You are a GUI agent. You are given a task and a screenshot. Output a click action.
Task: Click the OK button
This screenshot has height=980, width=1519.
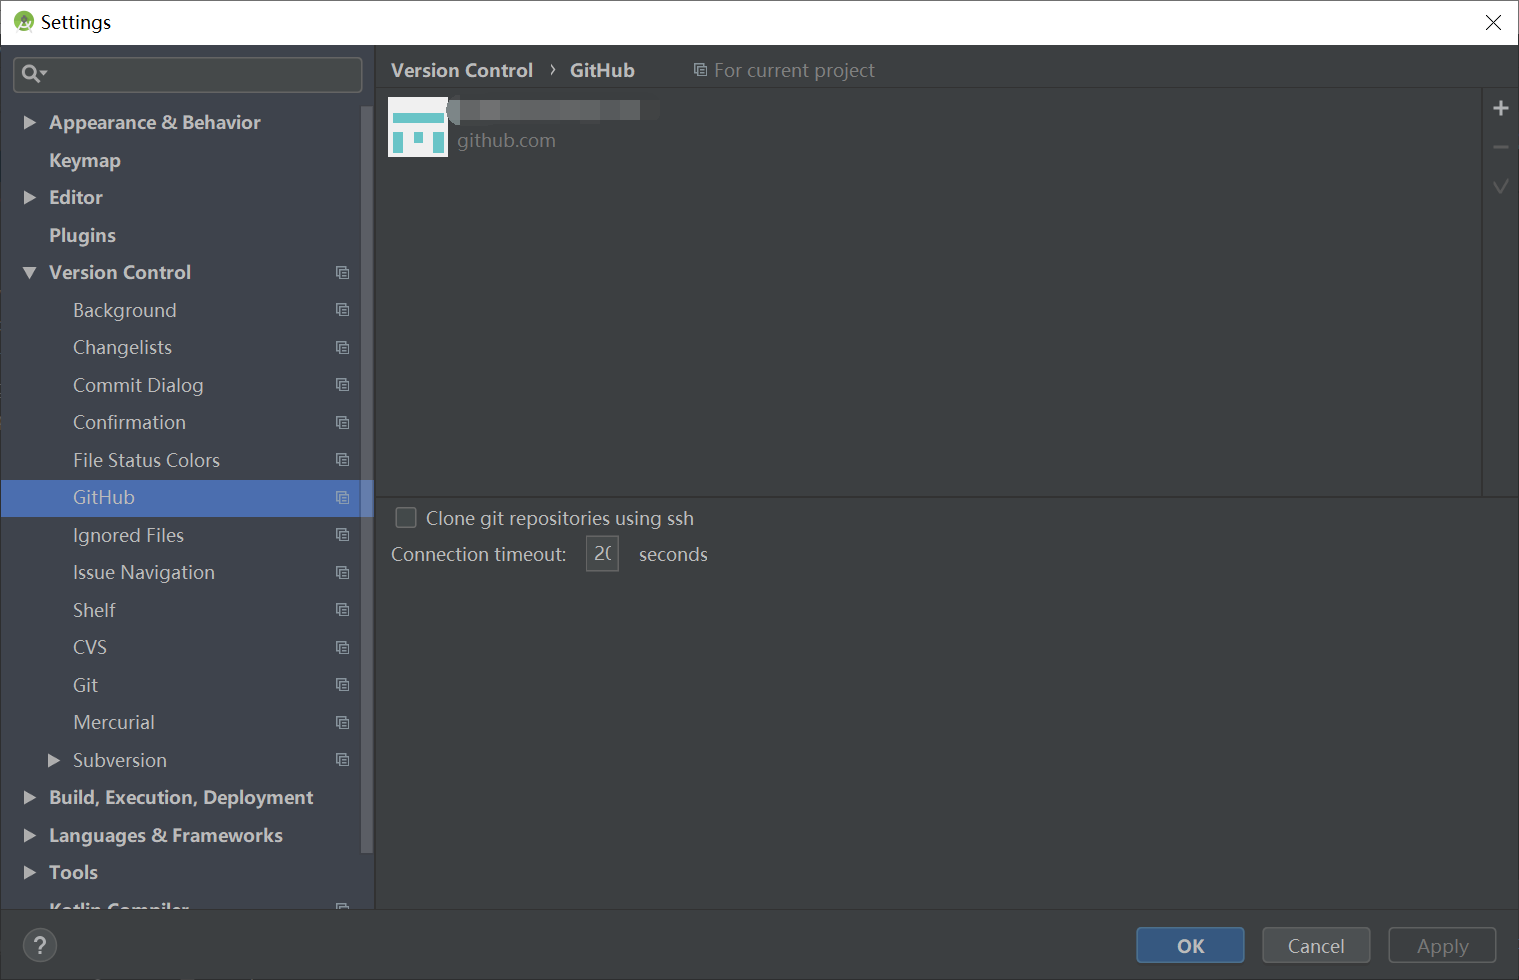pos(1190,945)
